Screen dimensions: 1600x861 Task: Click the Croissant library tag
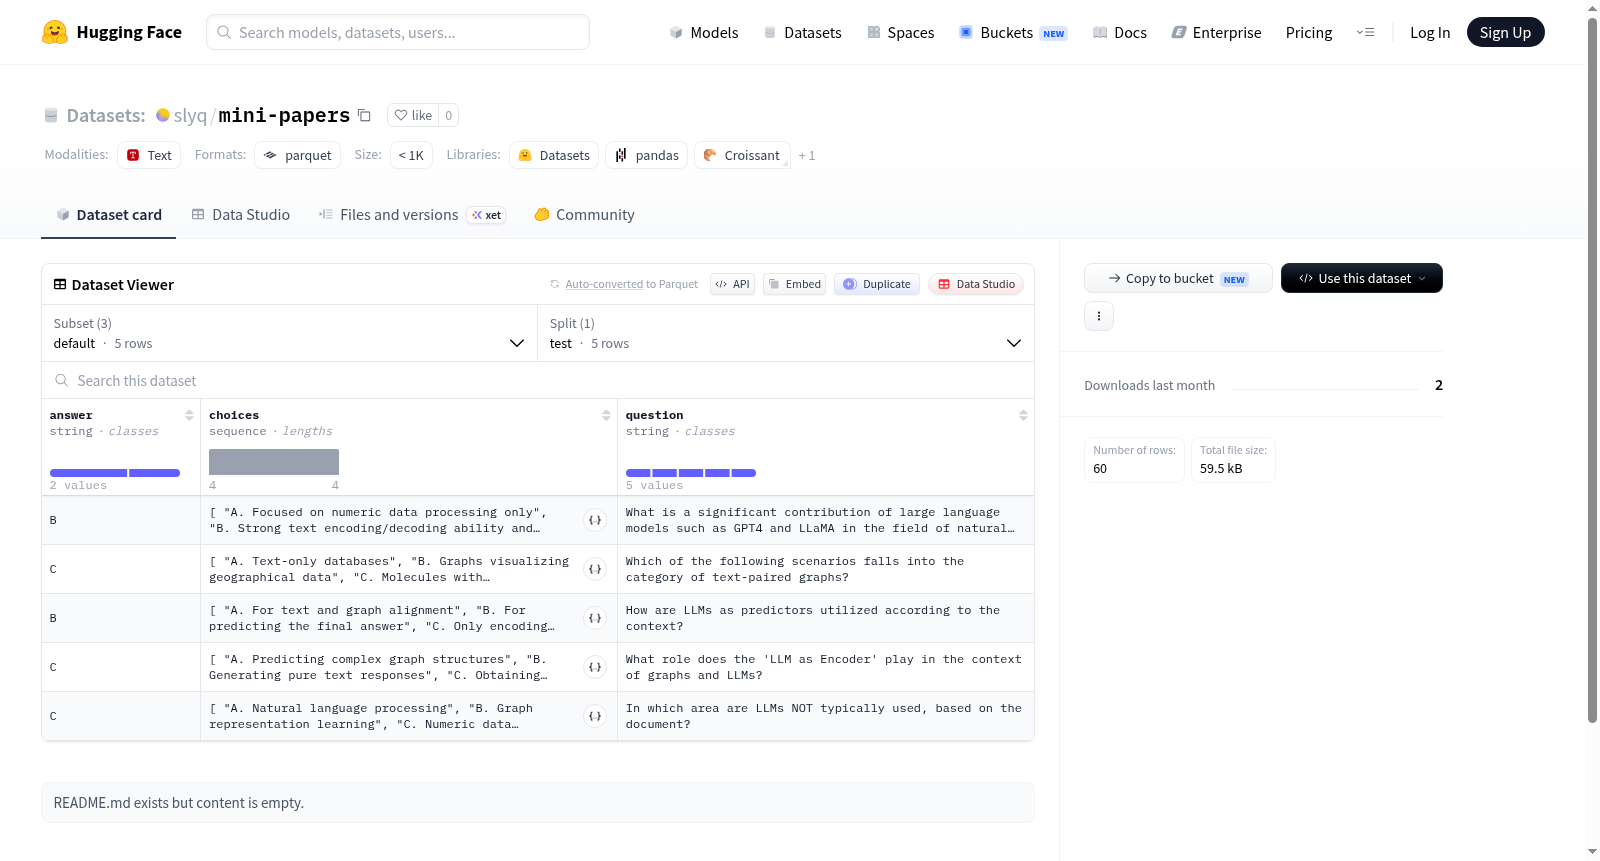[742, 155]
